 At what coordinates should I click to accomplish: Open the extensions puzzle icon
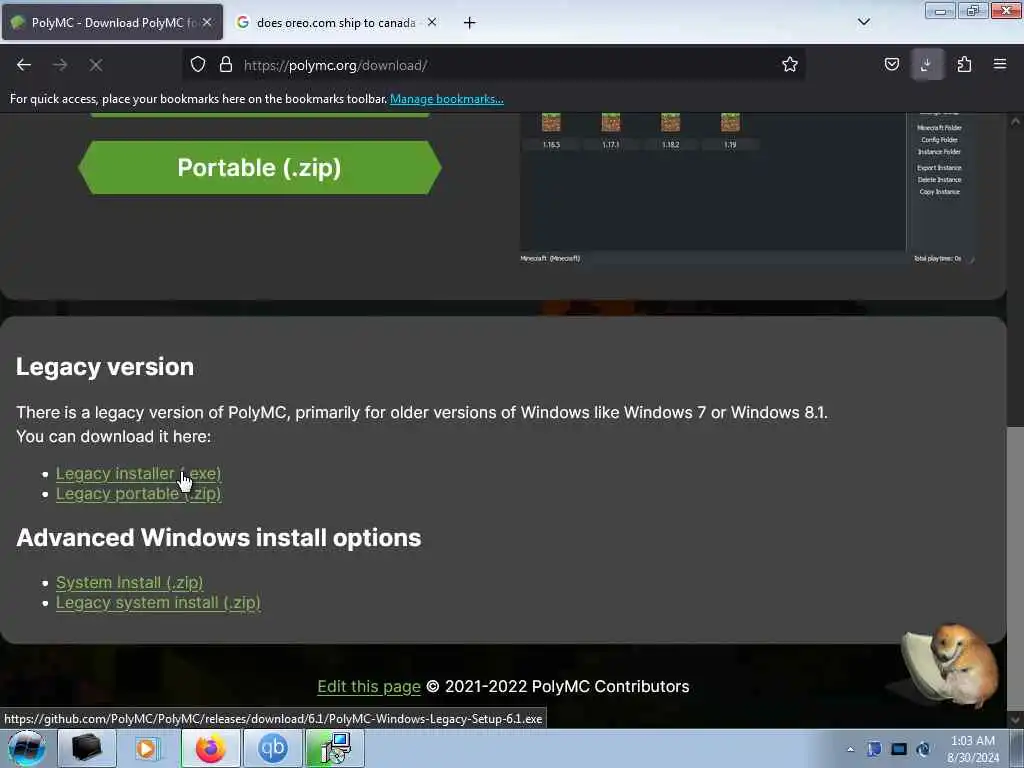pos(964,65)
